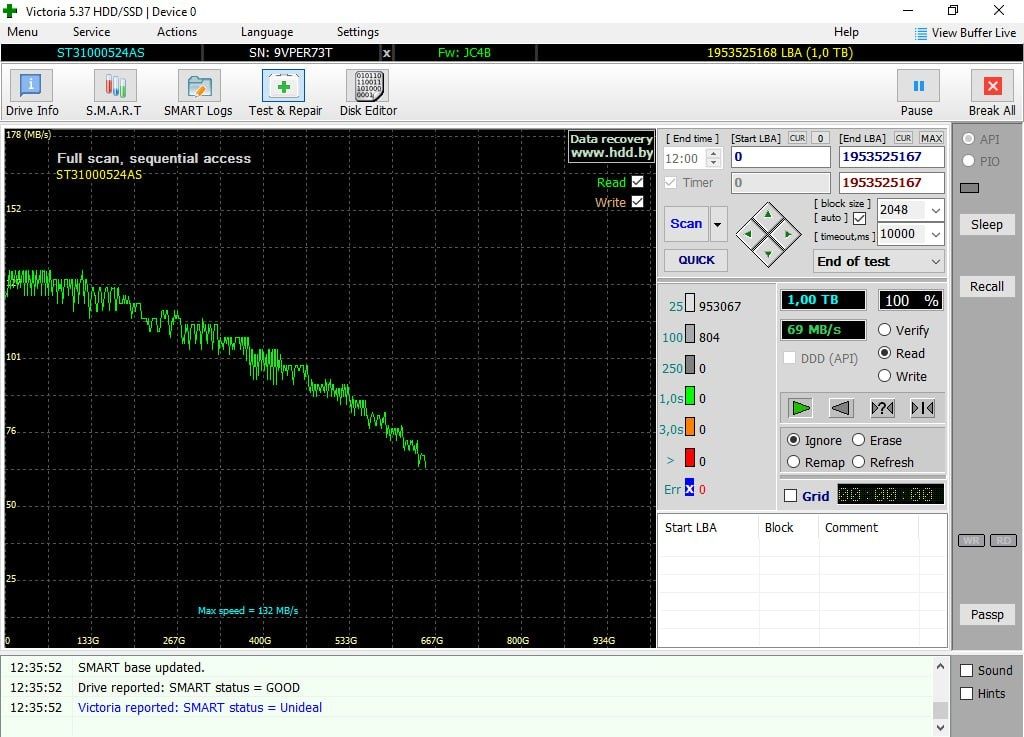Click the right arrow in navigation diamond

[x=788, y=234]
